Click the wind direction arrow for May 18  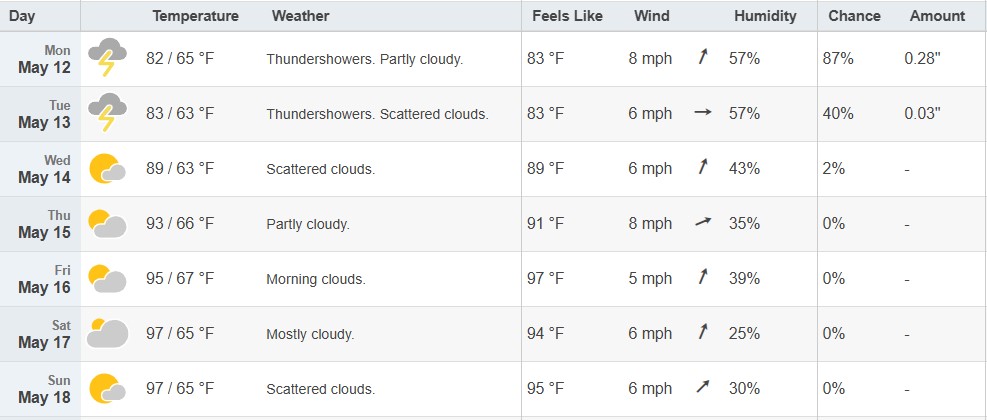coord(702,387)
